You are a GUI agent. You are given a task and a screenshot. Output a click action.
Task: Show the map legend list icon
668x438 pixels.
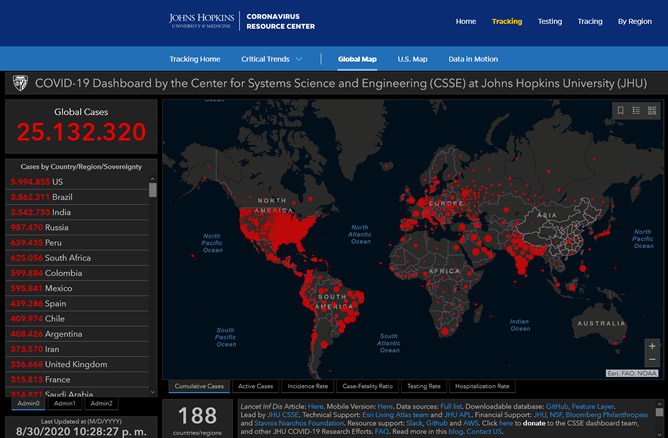[636, 111]
